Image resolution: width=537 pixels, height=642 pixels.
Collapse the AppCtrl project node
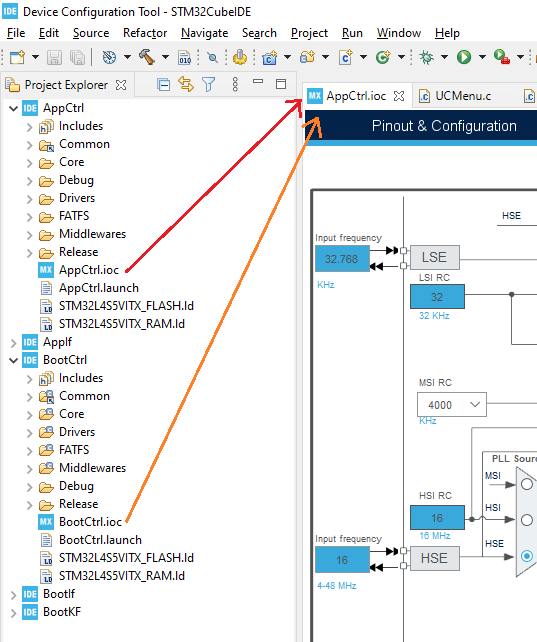(x=14, y=109)
